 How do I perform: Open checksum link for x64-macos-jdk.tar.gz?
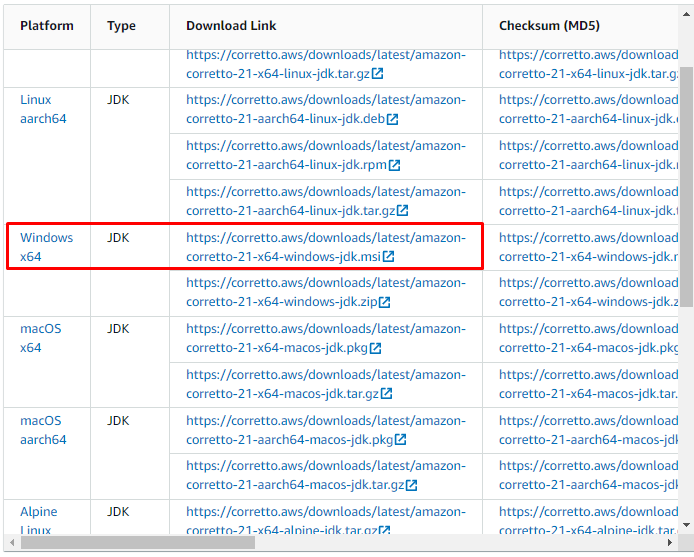pos(588,384)
